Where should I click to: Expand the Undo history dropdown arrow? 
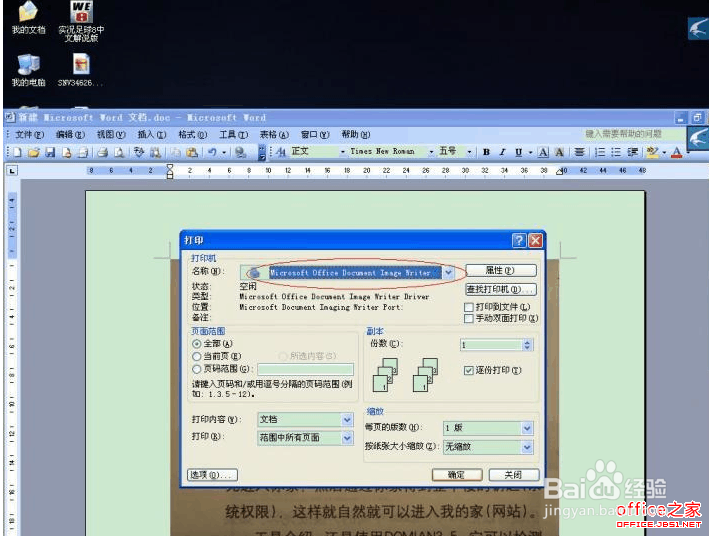pyautogui.click(x=224, y=152)
